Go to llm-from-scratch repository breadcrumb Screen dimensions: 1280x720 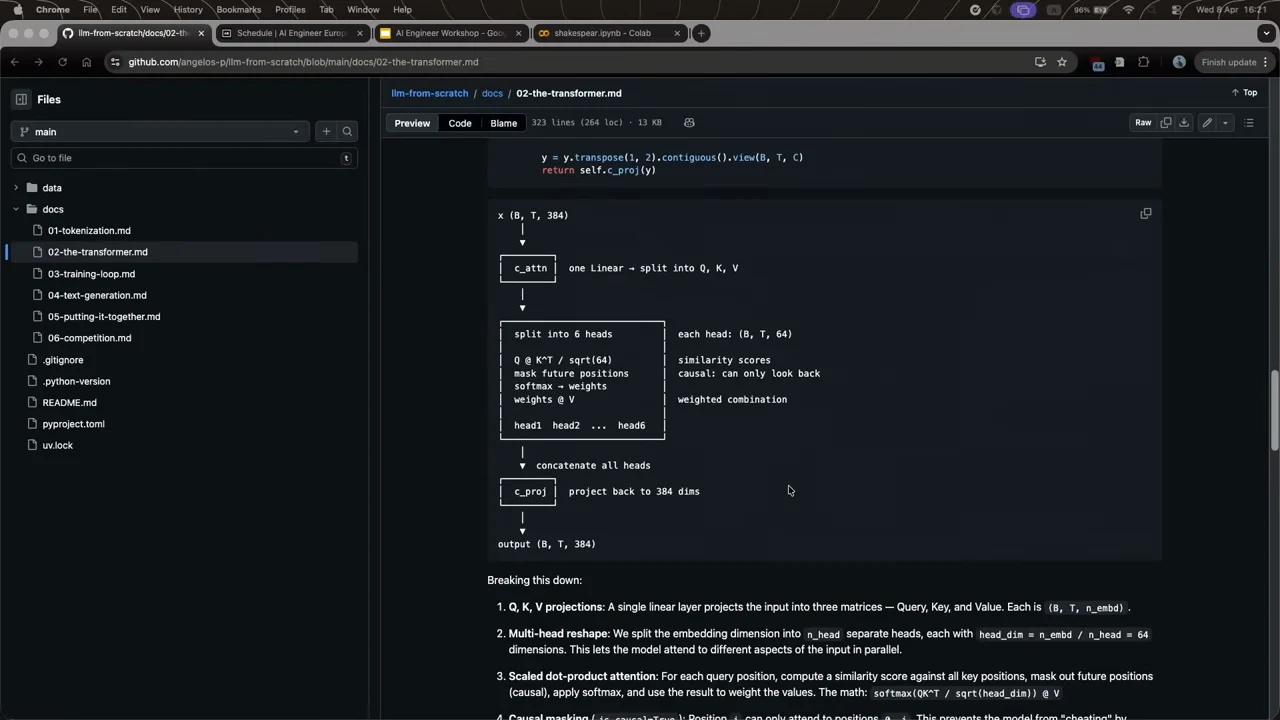(x=430, y=93)
